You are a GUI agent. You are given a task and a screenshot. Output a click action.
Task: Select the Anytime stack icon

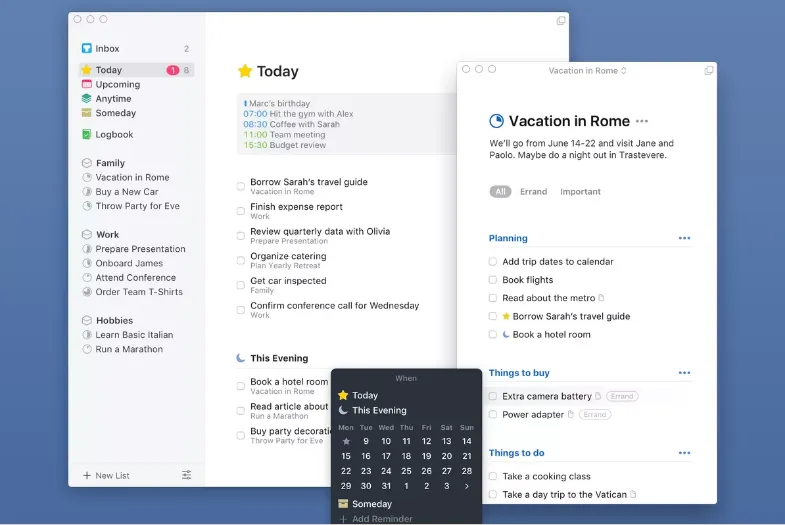pos(87,99)
